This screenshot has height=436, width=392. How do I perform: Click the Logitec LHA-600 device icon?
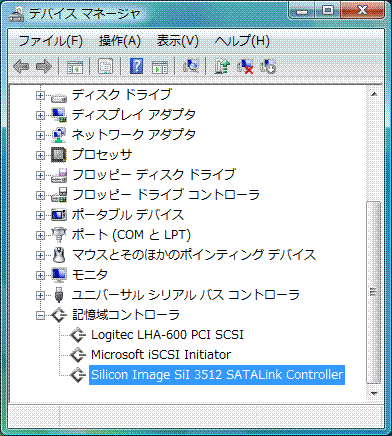point(78,335)
